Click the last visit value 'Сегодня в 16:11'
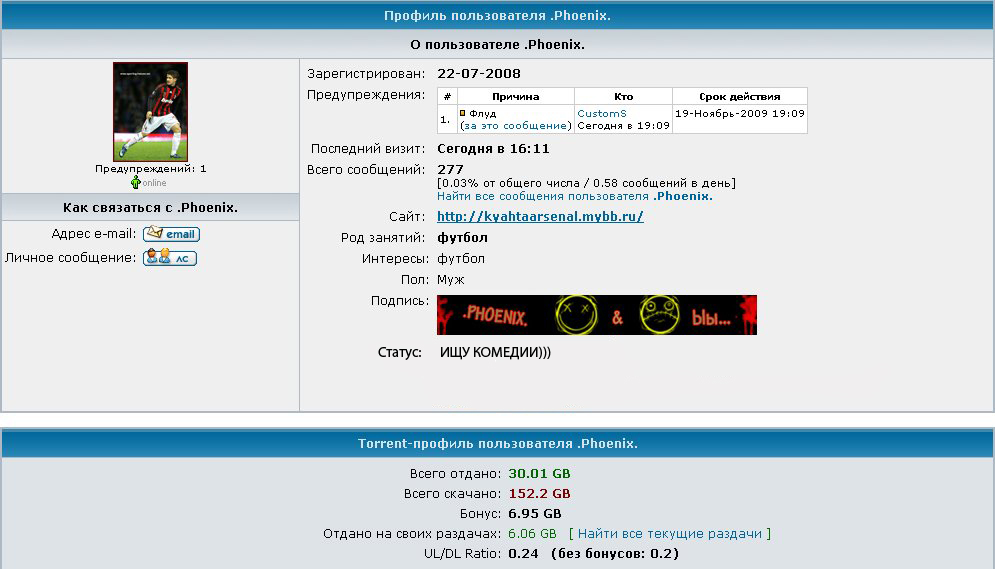 pyautogui.click(x=493, y=148)
